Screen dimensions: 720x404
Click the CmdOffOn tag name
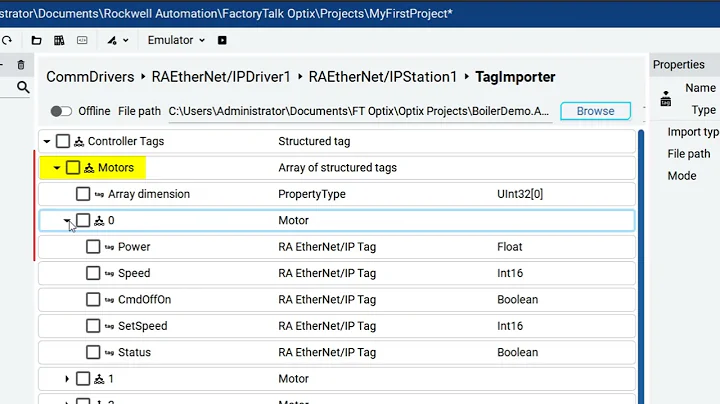tap(145, 300)
